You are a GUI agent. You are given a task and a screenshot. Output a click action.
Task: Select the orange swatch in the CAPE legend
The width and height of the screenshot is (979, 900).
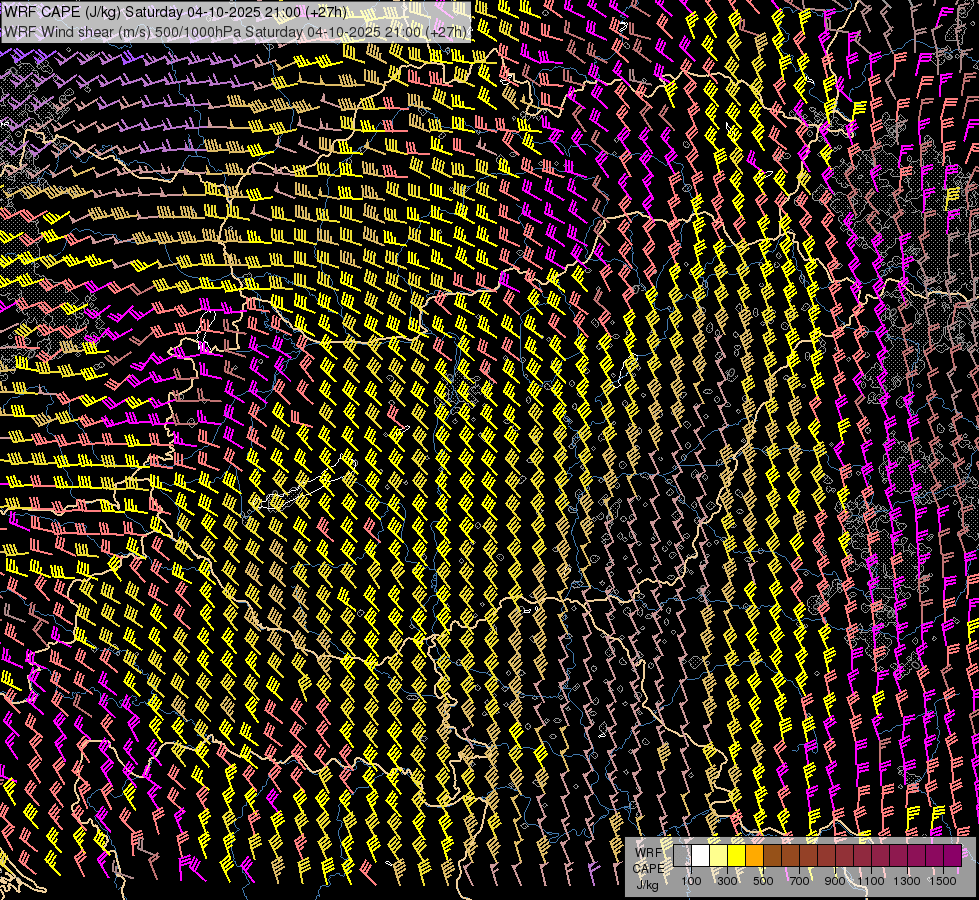click(x=754, y=856)
